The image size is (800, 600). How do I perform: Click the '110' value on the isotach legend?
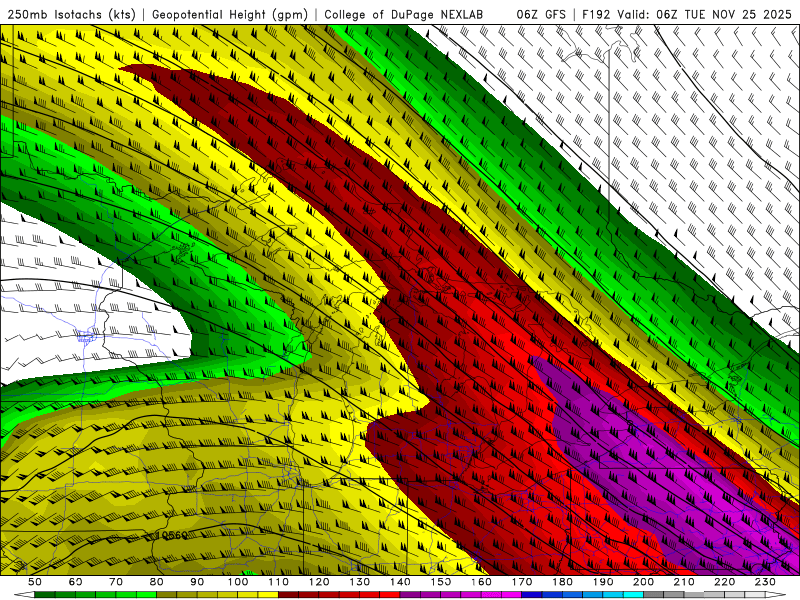(x=279, y=582)
